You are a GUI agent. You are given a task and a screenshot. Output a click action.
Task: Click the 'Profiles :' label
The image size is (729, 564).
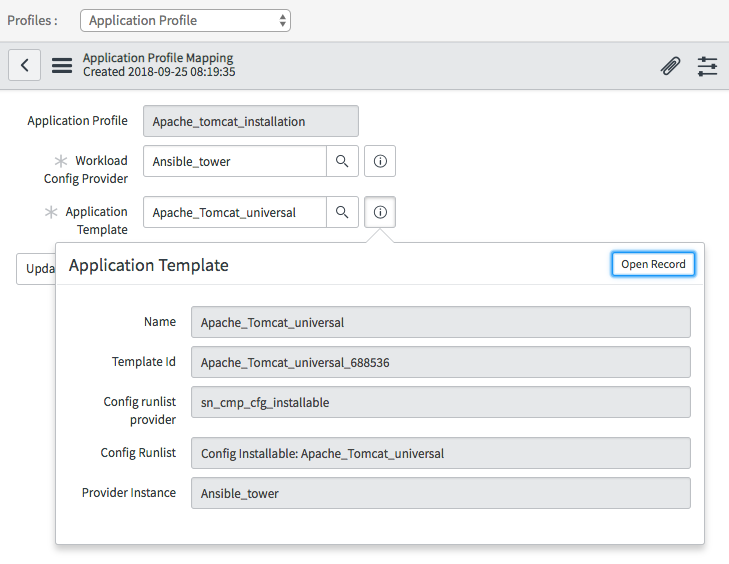(33, 20)
